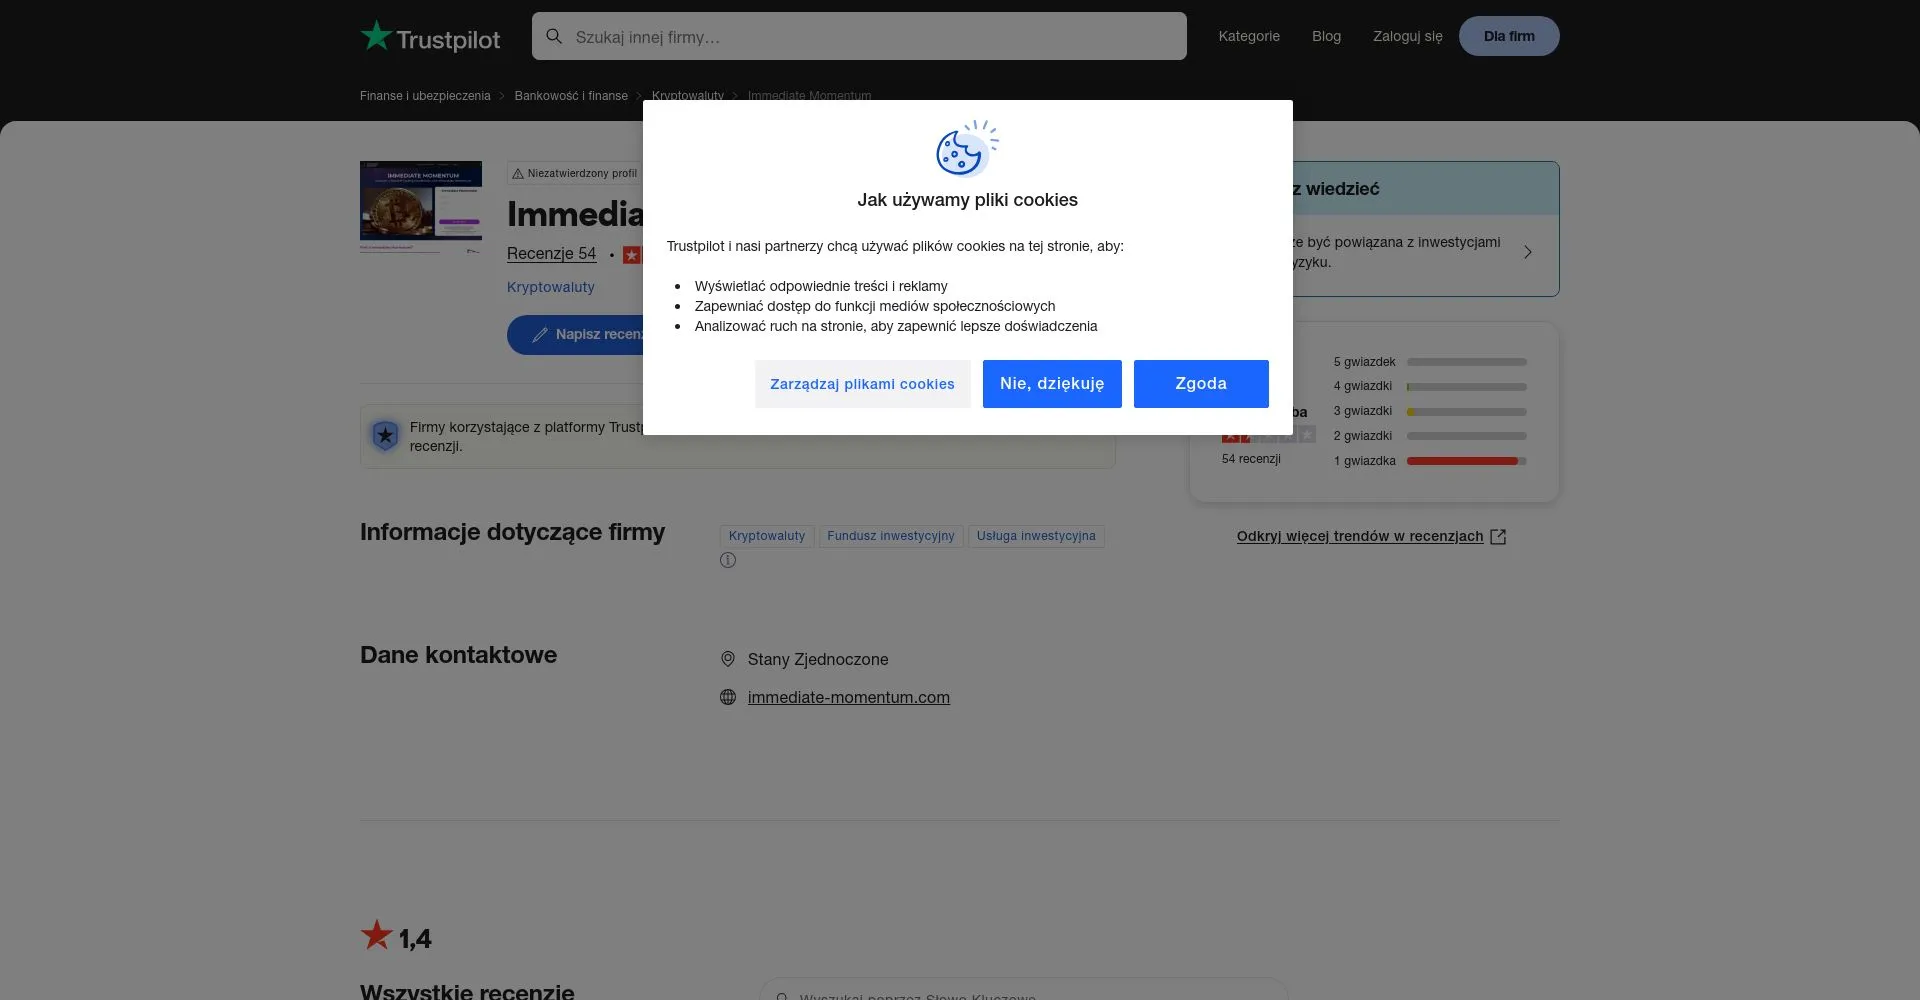Click the blue shield star icon

[x=385, y=436]
